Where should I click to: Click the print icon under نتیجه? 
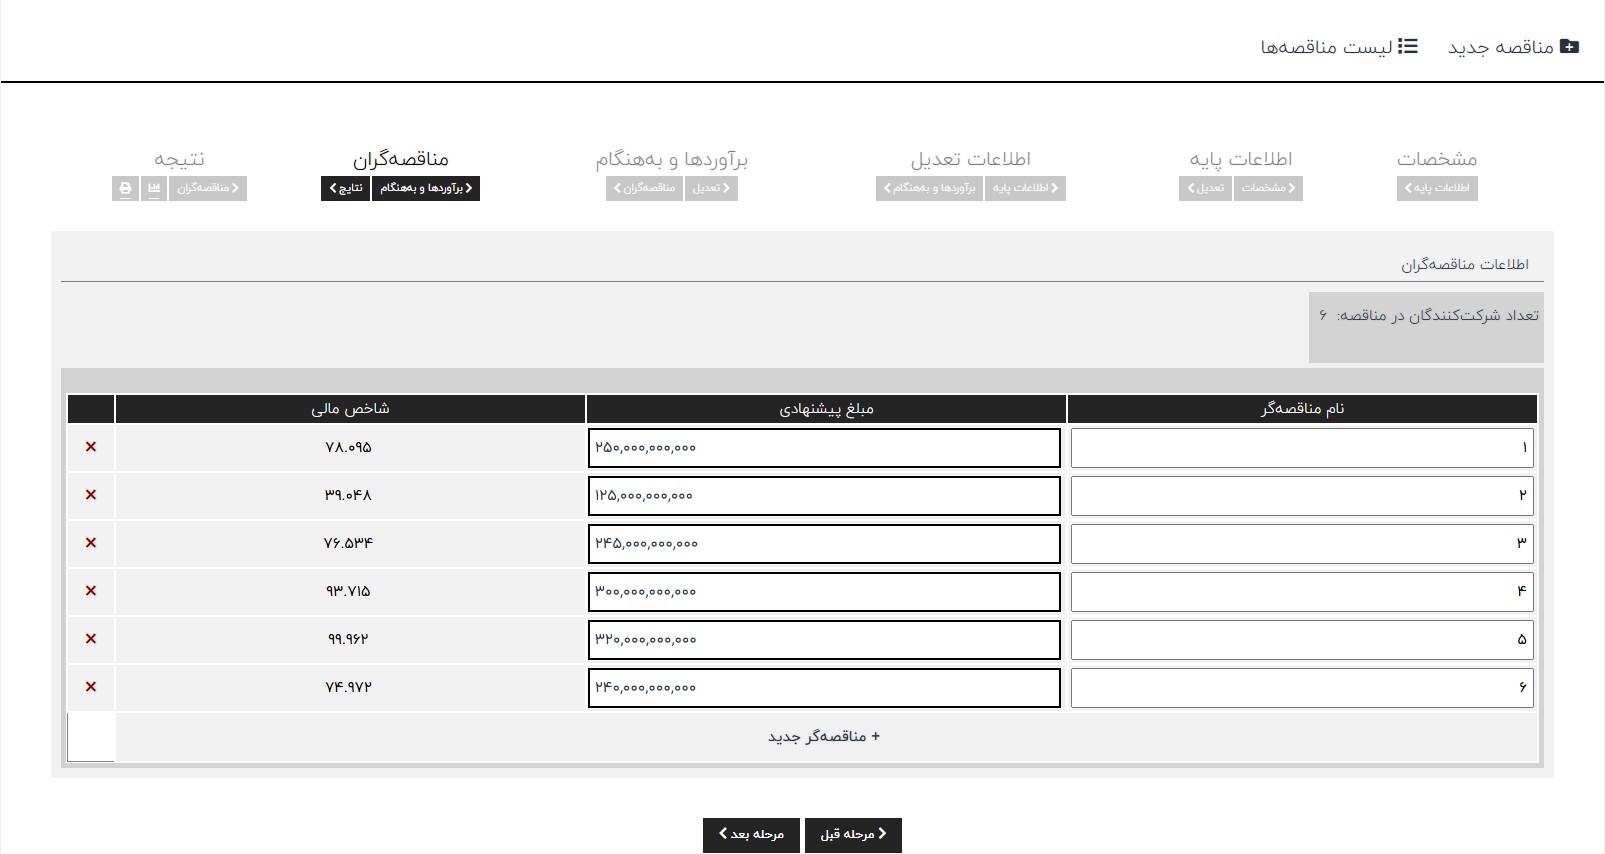(x=125, y=188)
